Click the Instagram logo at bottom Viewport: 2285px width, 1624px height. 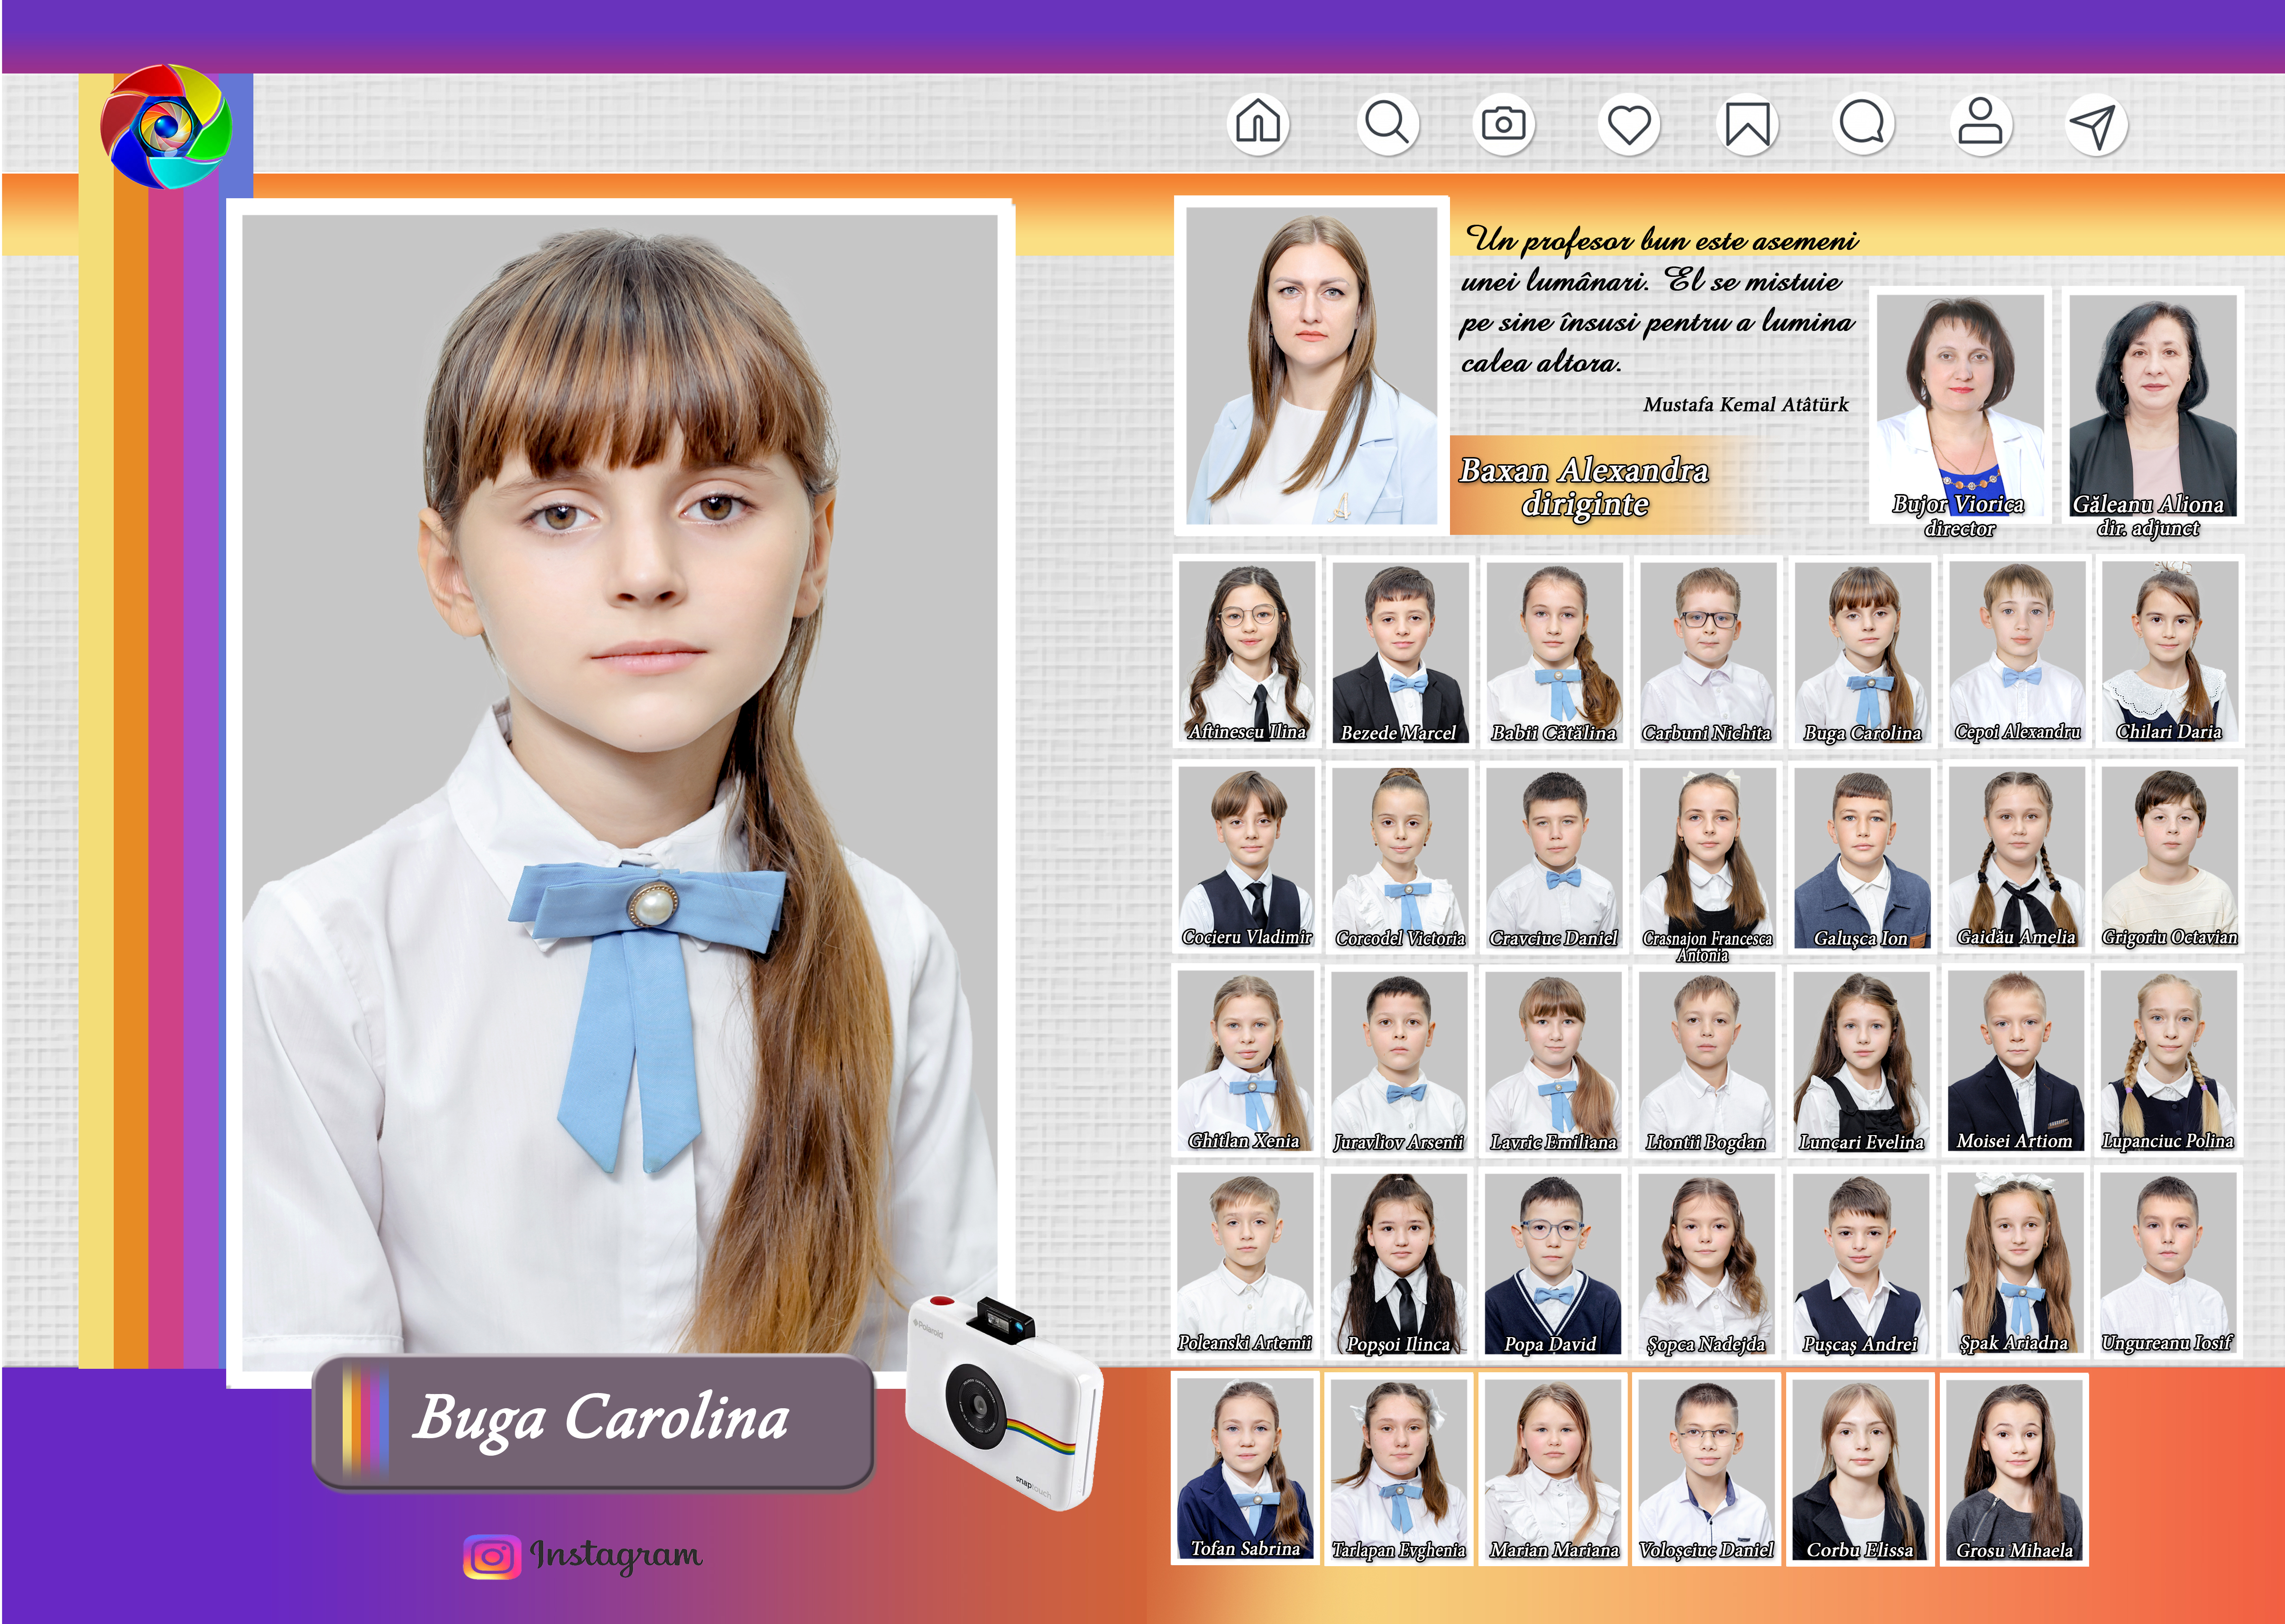tap(492, 1556)
